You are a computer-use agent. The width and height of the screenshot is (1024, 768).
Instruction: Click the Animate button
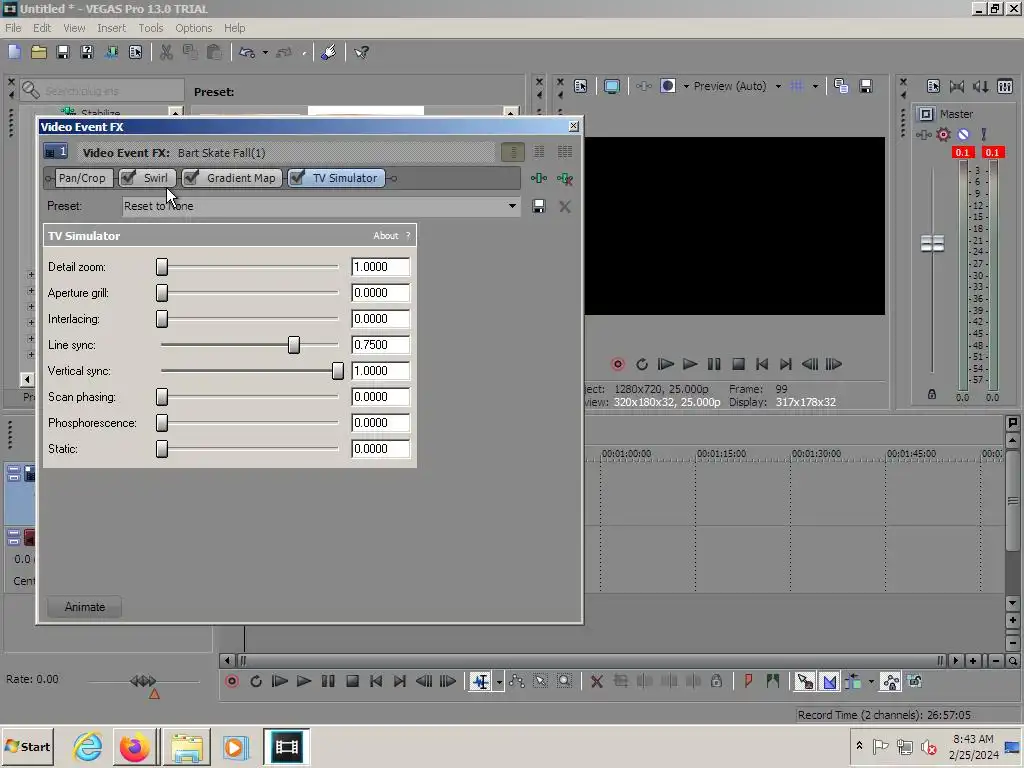(84, 607)
